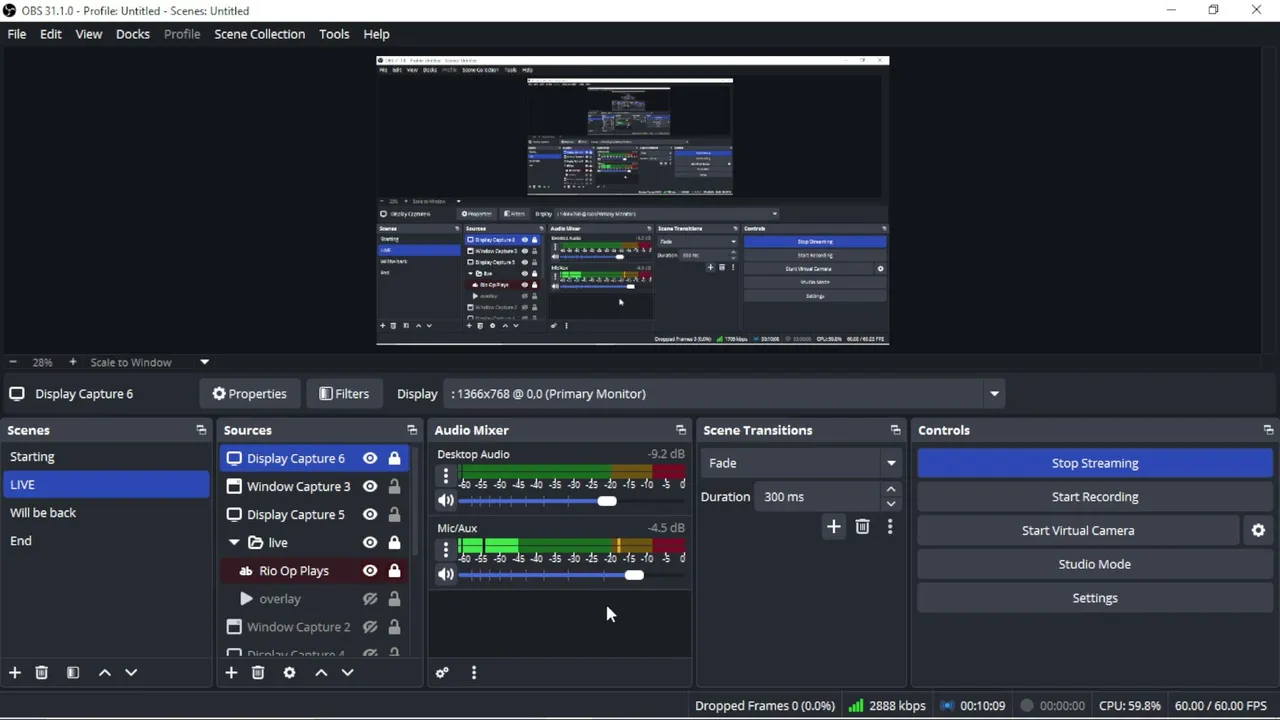Hide Display Capture 6 source
Screen dimensions: 1280x720
[x=370, y=459]
